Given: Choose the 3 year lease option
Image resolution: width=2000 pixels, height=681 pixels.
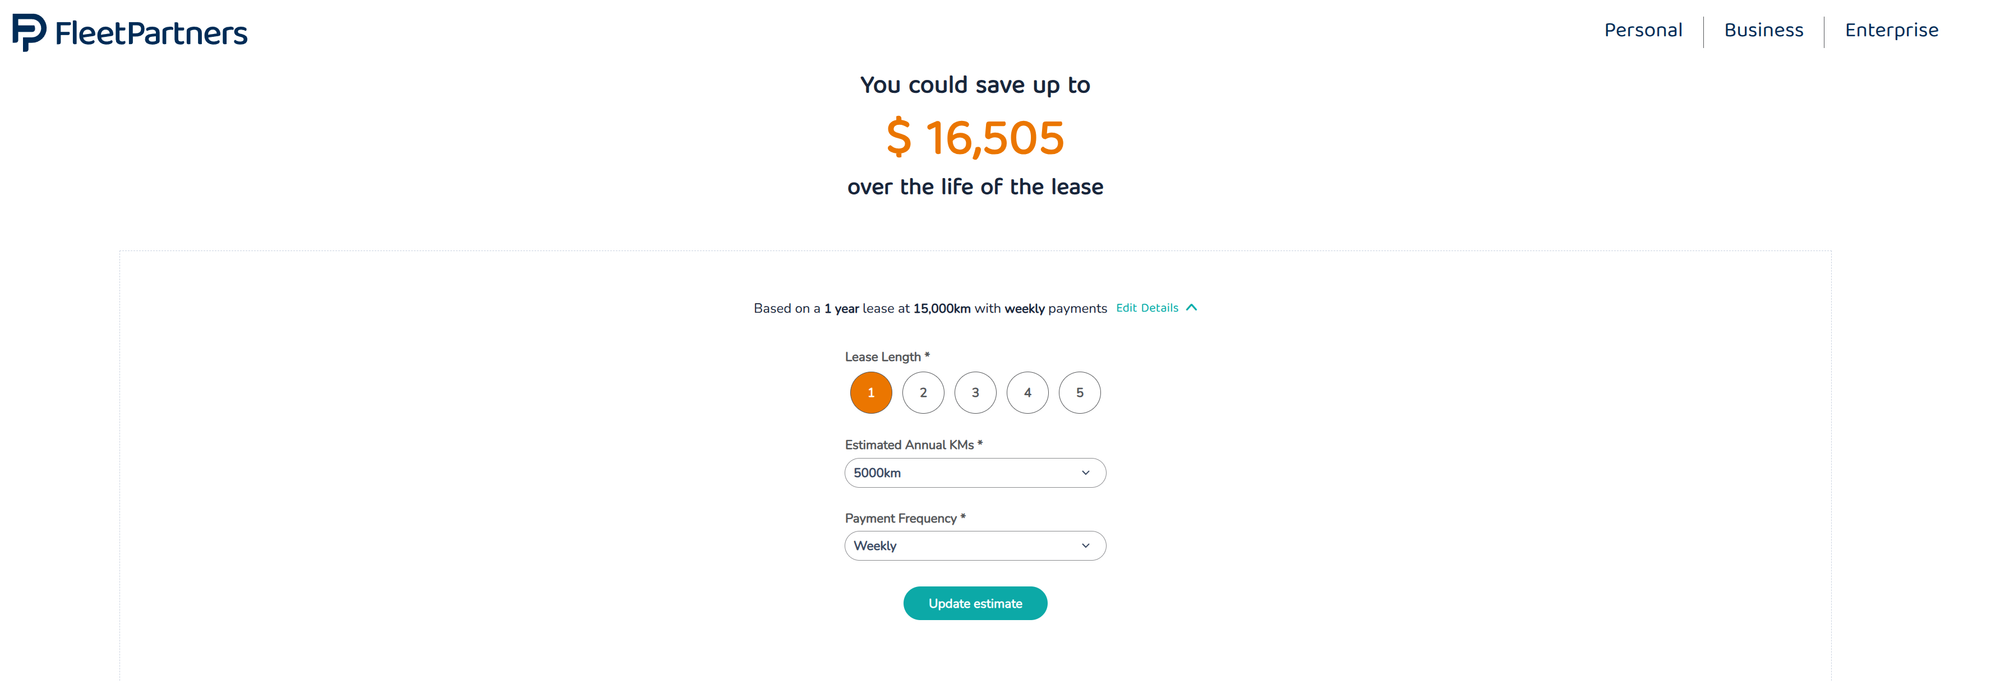Looking at the screenshot, I should click(x=975, y=393).
